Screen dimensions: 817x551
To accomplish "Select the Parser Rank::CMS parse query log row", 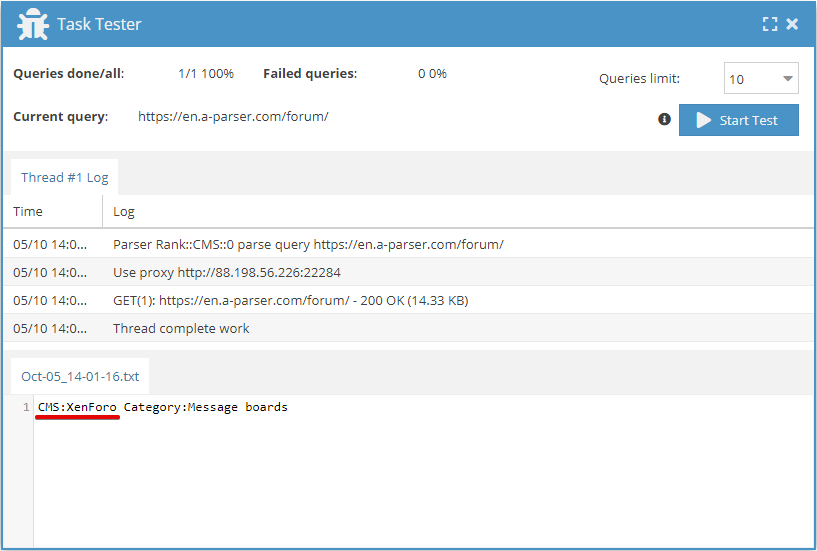I will click(x=308, y=244).
